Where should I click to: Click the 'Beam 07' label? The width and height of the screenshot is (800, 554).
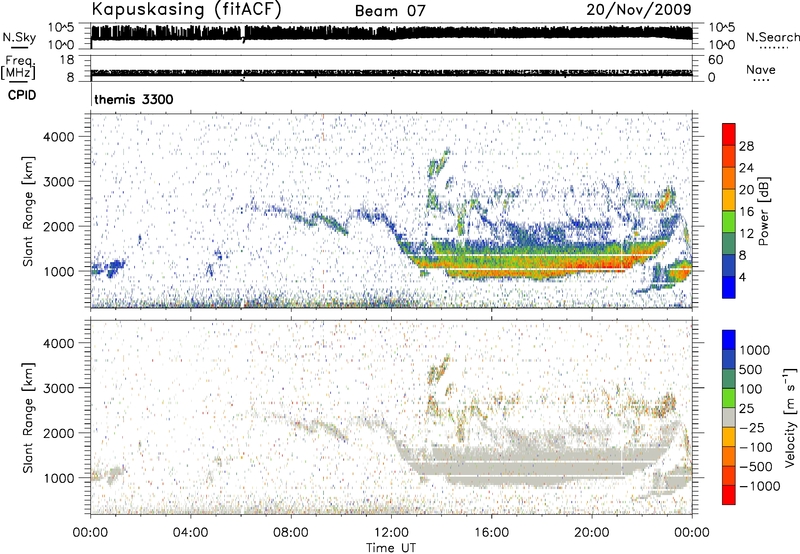pyautogui.click(x=390, y=10)
